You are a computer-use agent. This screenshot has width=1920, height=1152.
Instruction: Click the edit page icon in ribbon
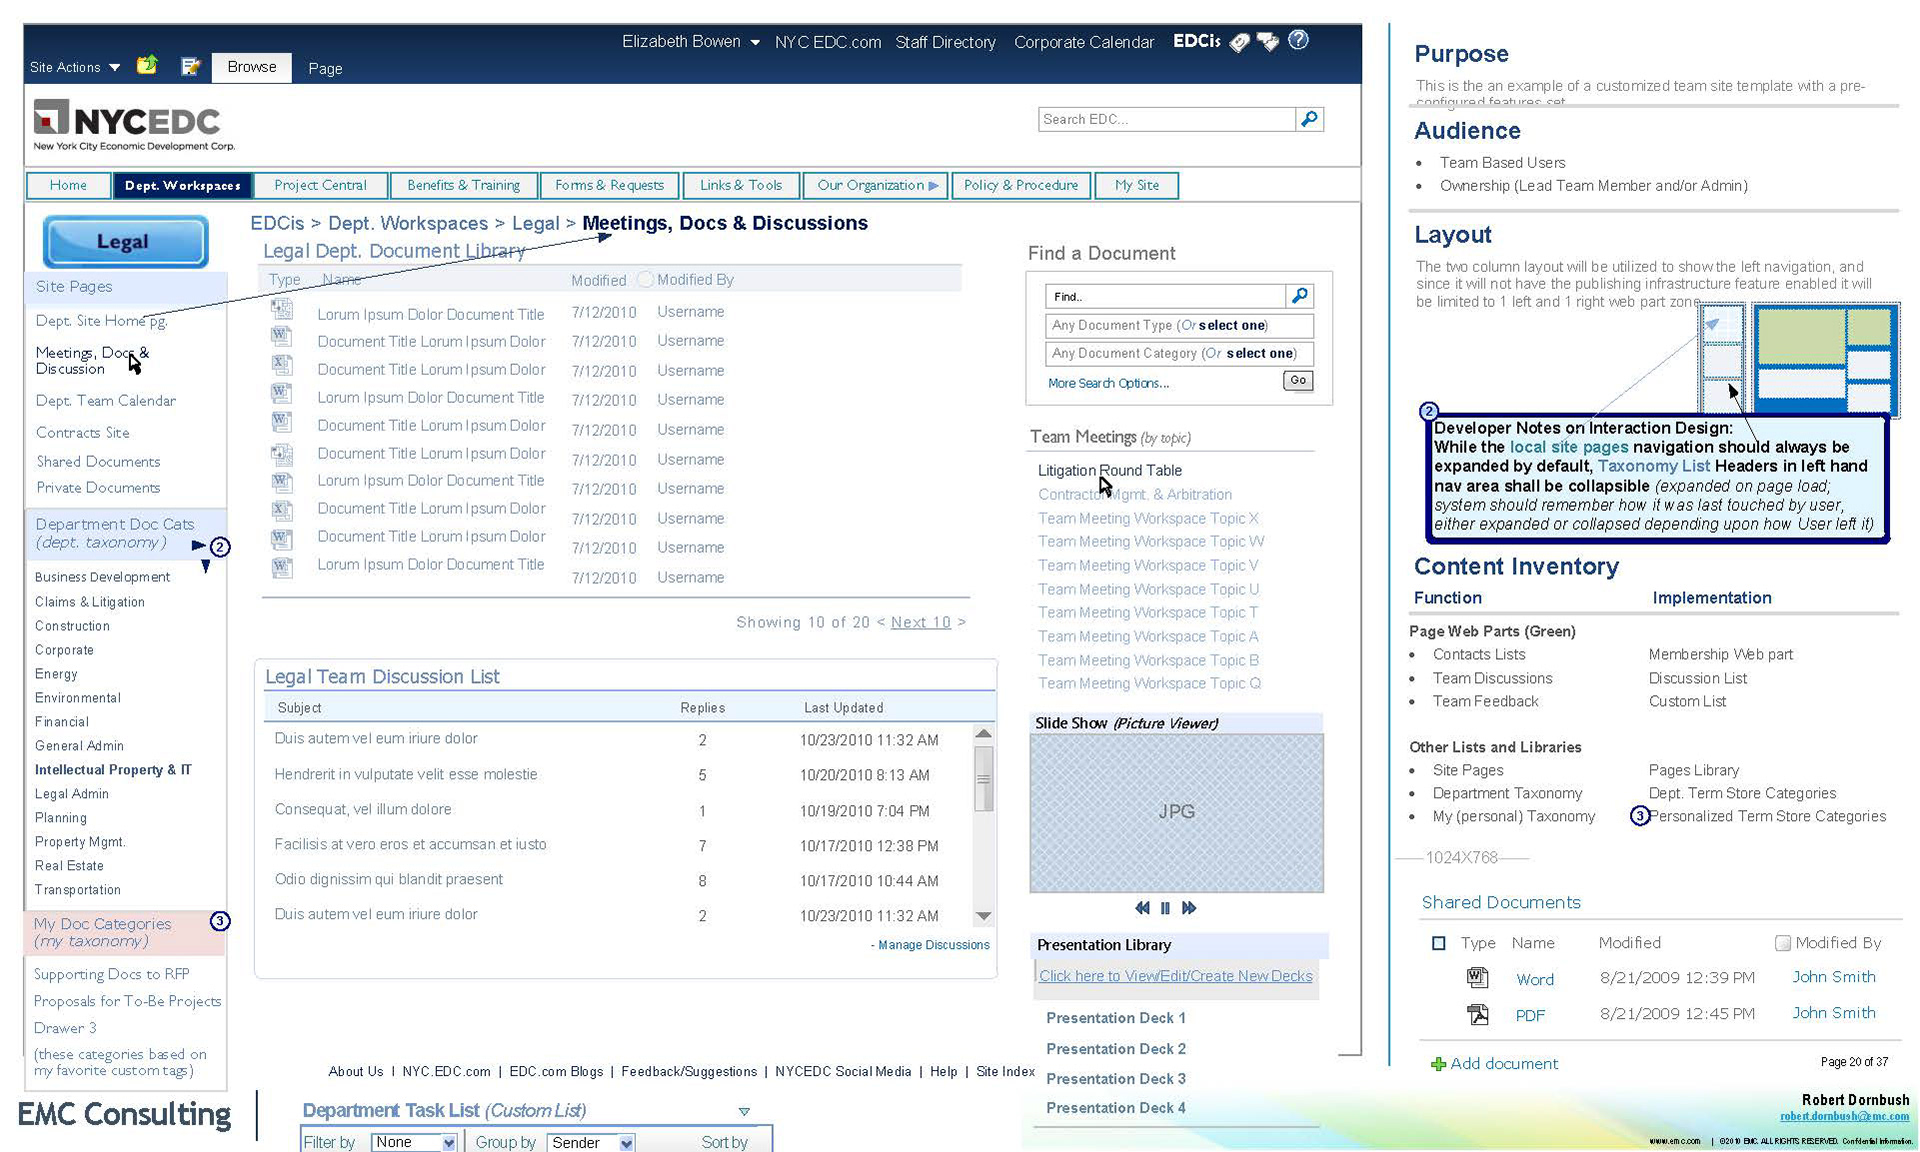coord(190,66)
